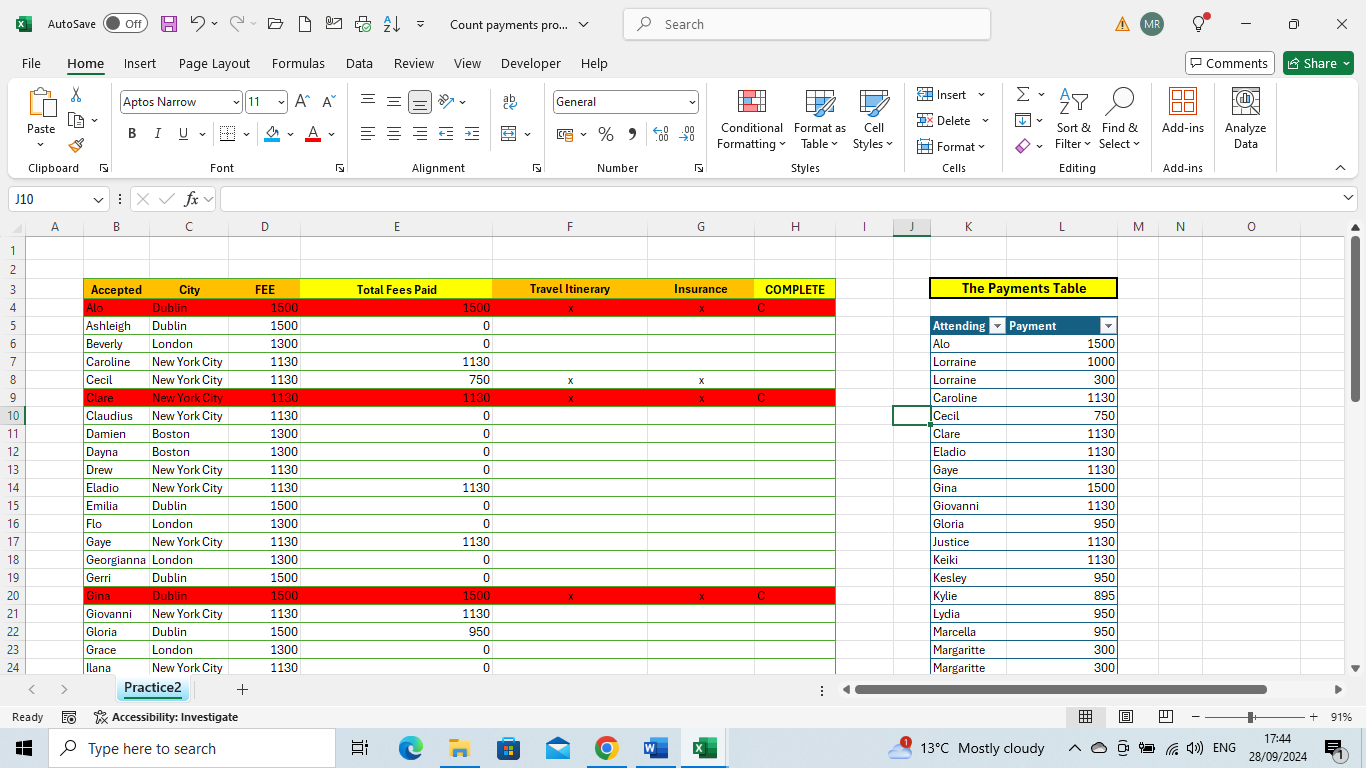Click Increase Decimal icon

[x=661, y=133]
